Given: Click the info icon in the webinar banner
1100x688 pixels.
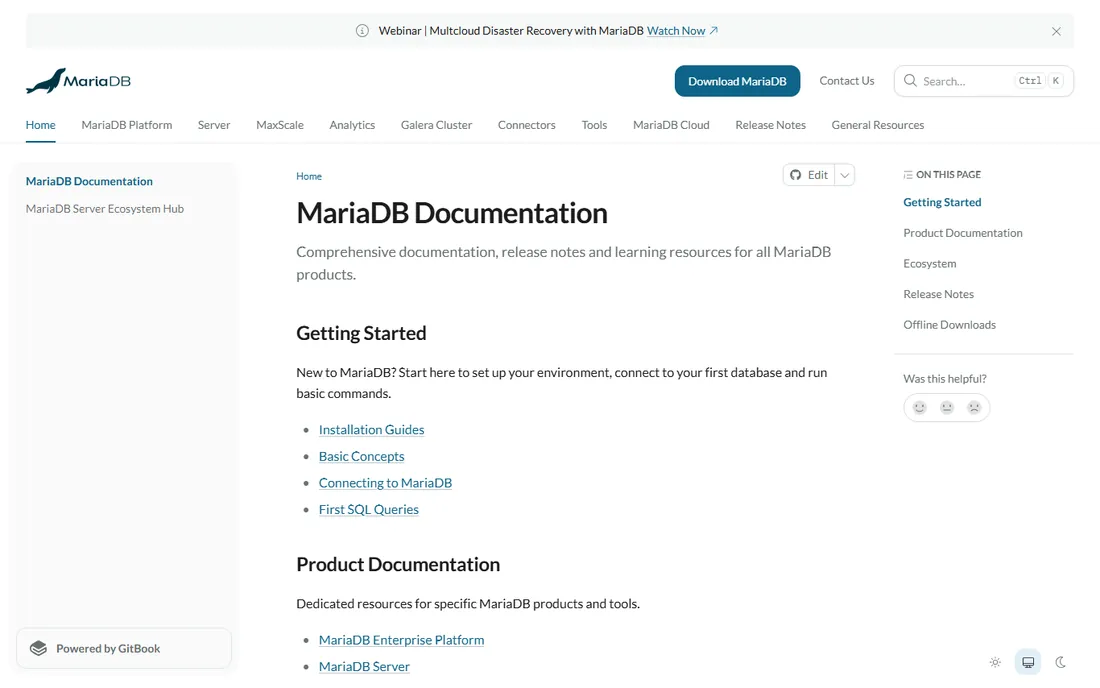Looking at the screenshot, I should click(x=362, y=31).
